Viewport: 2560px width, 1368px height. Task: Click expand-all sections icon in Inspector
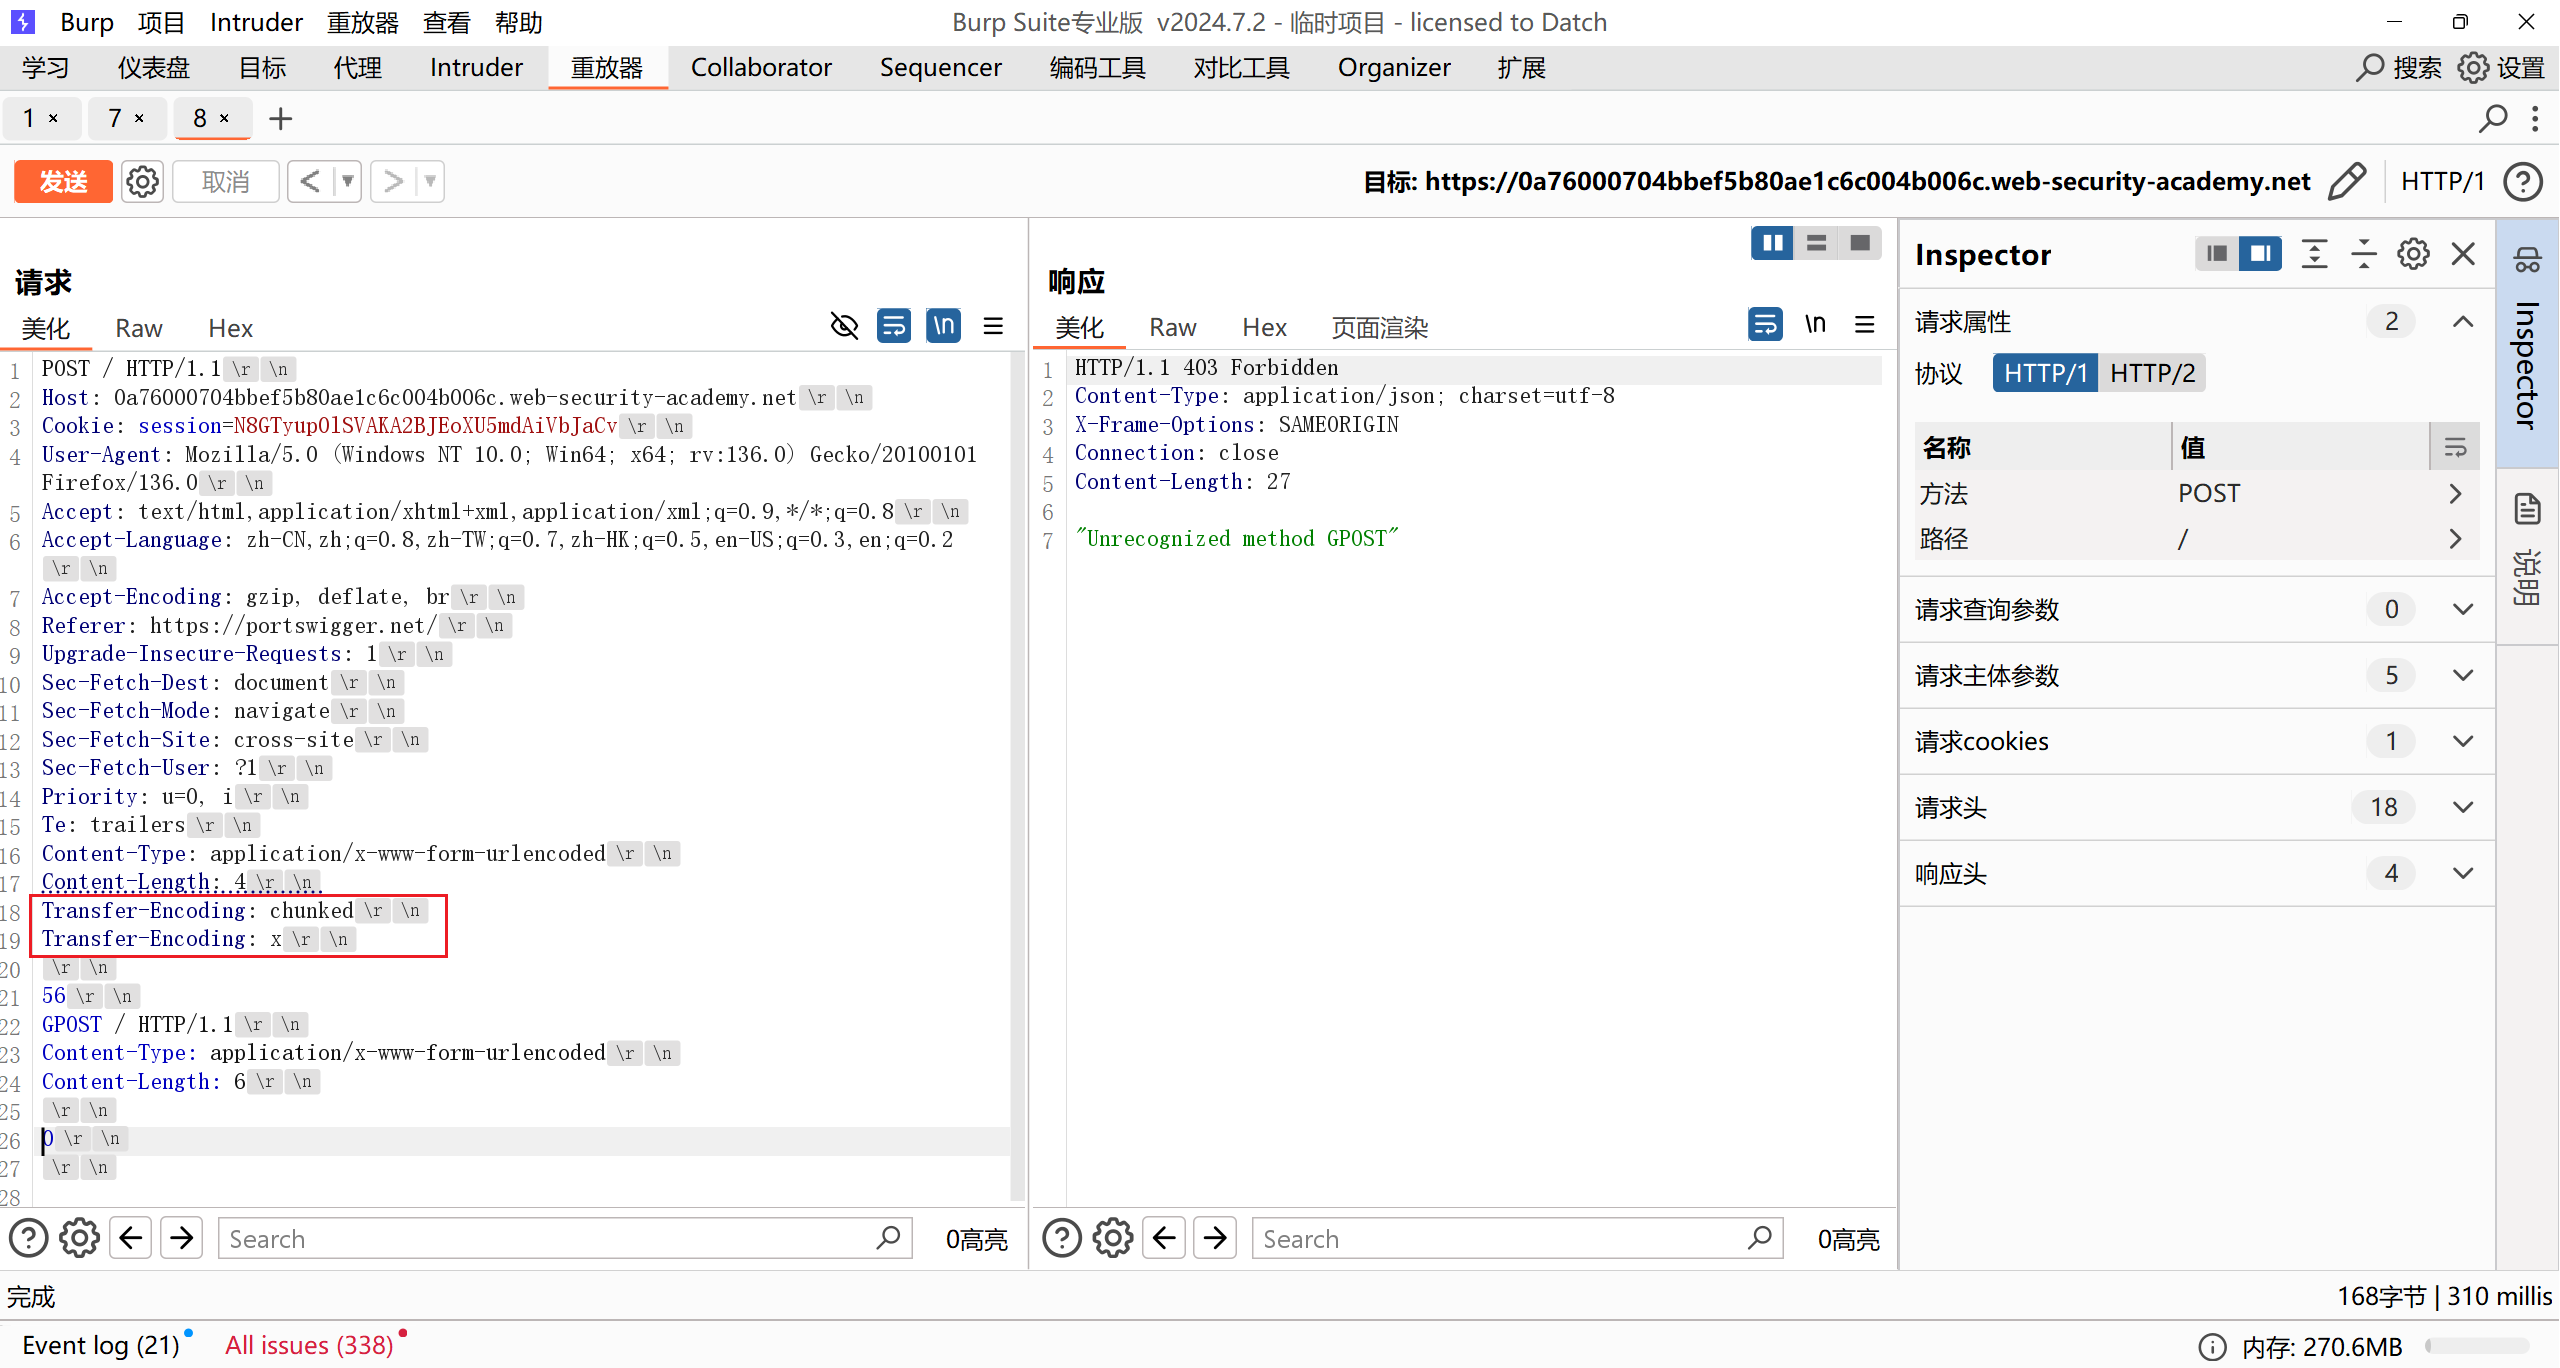(2314, 254)
